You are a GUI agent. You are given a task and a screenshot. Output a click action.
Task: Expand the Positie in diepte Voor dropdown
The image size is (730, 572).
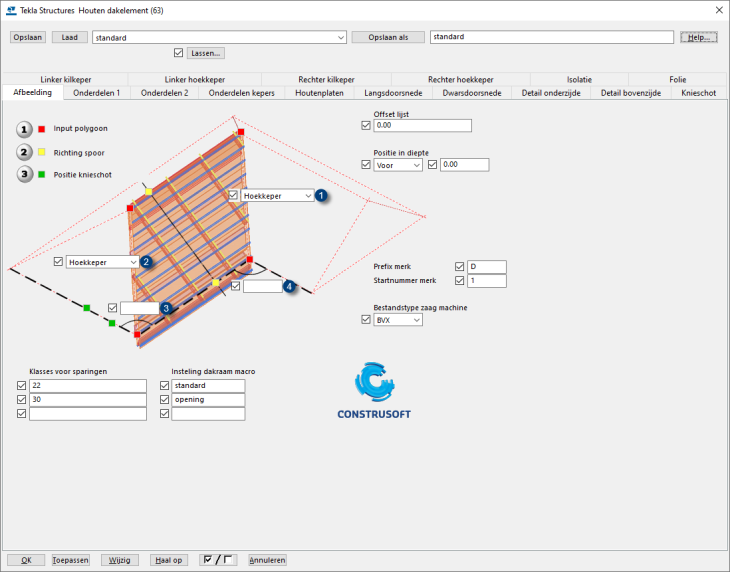click(397, 164)
